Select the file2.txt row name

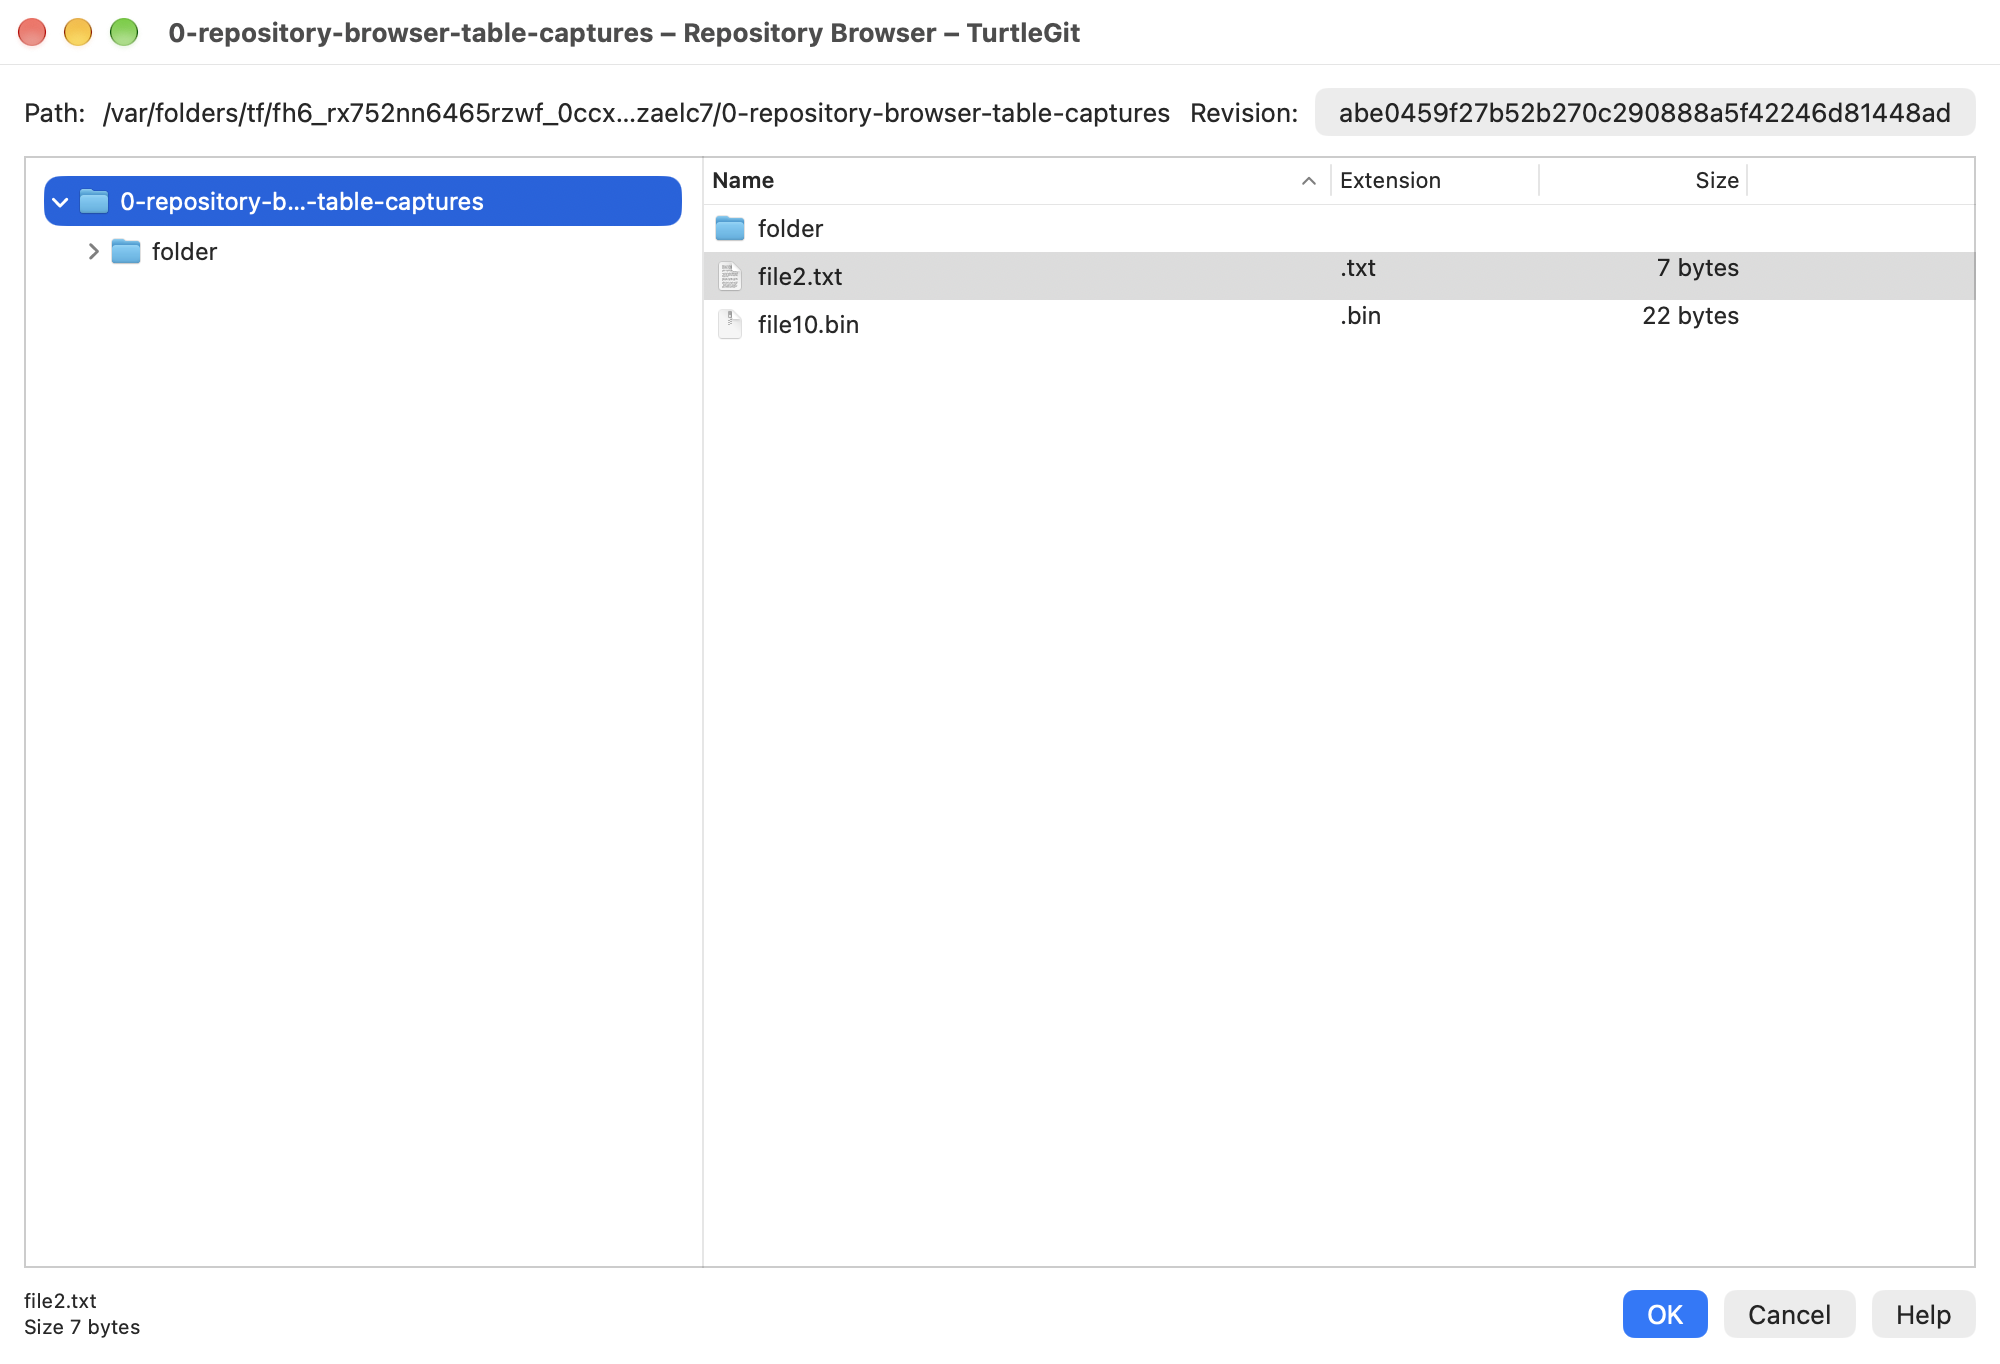pos(800,277)
